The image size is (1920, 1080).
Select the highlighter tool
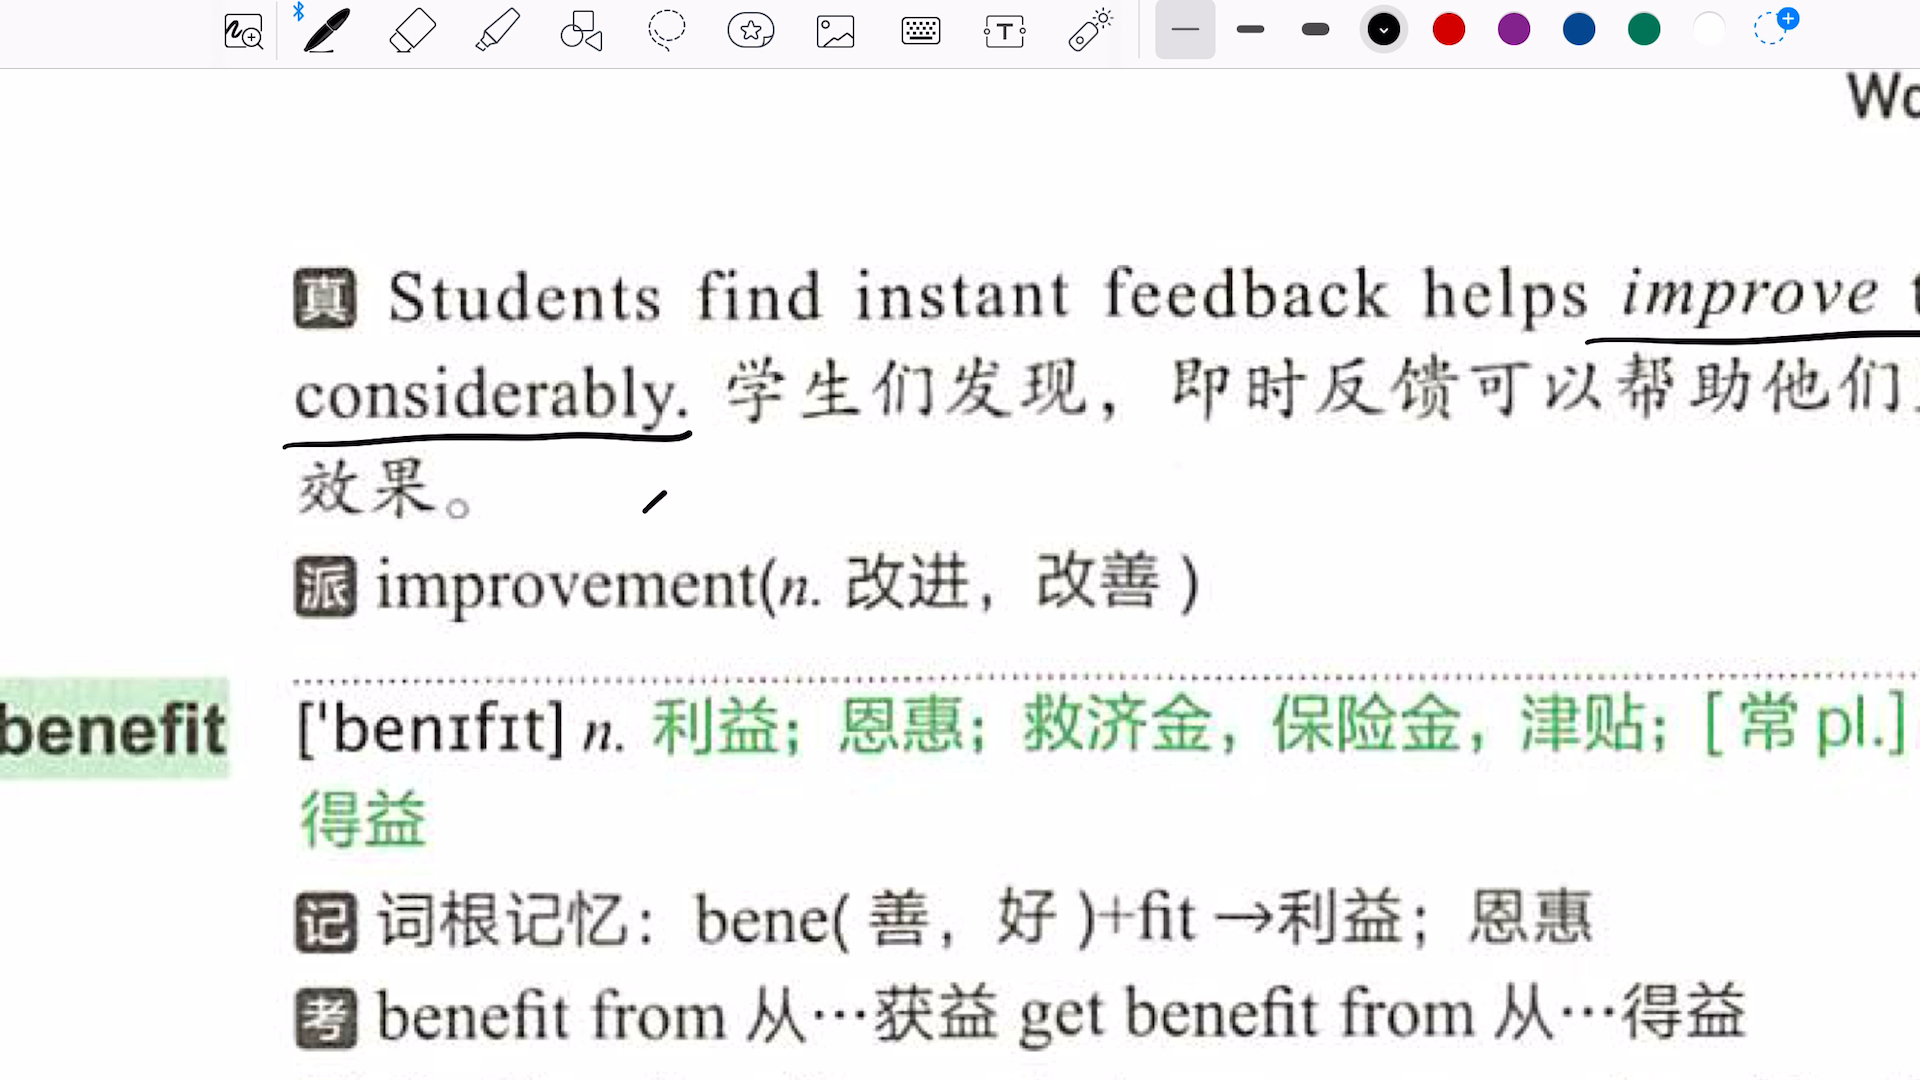click(497, 29)
